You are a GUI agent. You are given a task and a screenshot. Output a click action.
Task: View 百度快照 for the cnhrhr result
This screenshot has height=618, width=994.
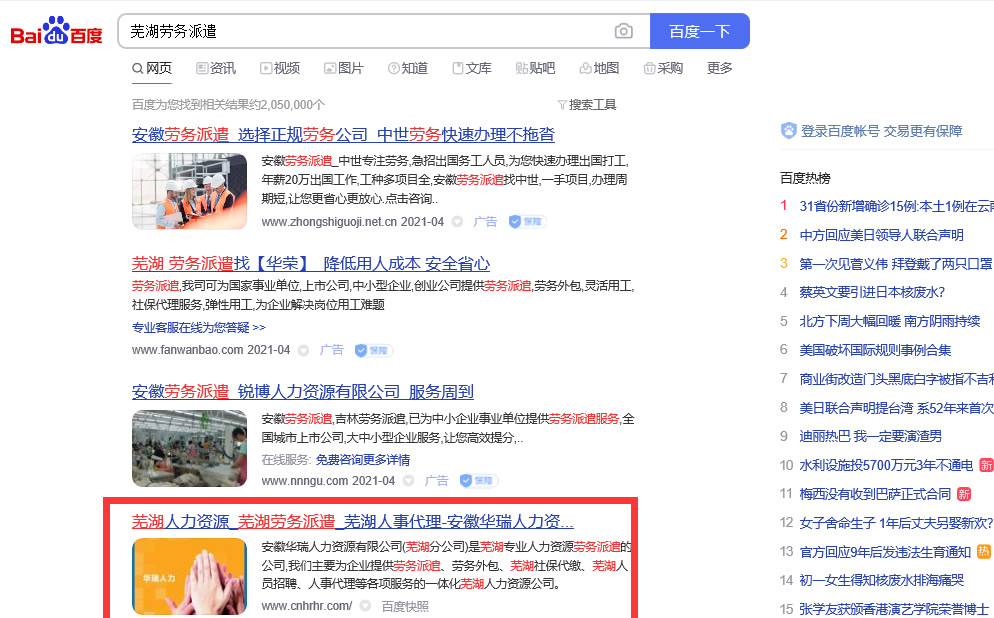[405, 606]
